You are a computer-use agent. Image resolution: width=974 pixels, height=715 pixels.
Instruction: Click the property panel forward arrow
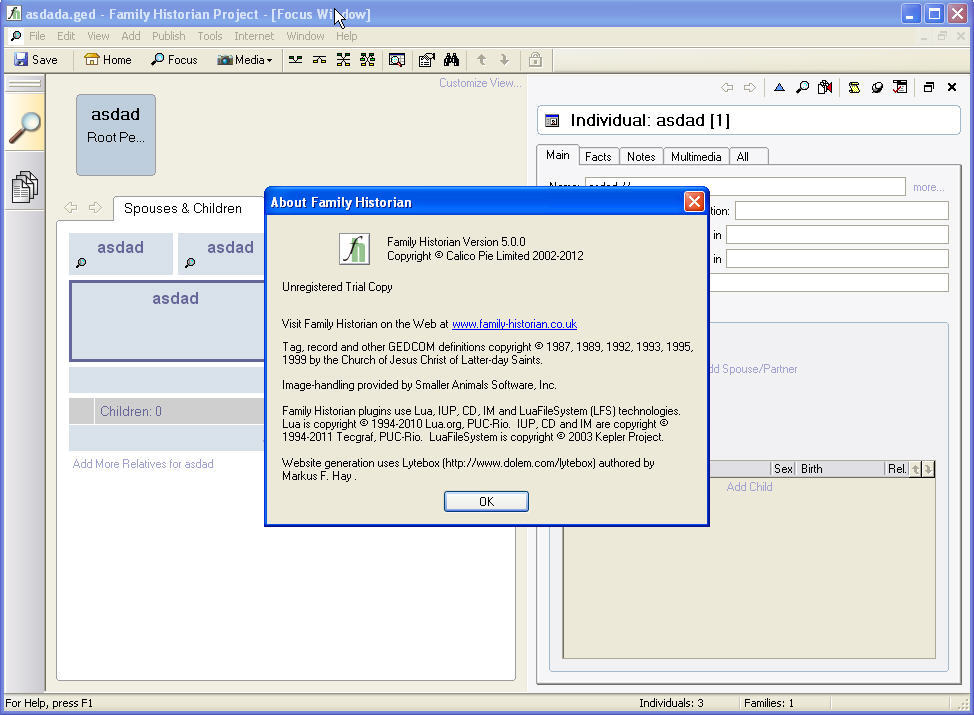[750, 88]
